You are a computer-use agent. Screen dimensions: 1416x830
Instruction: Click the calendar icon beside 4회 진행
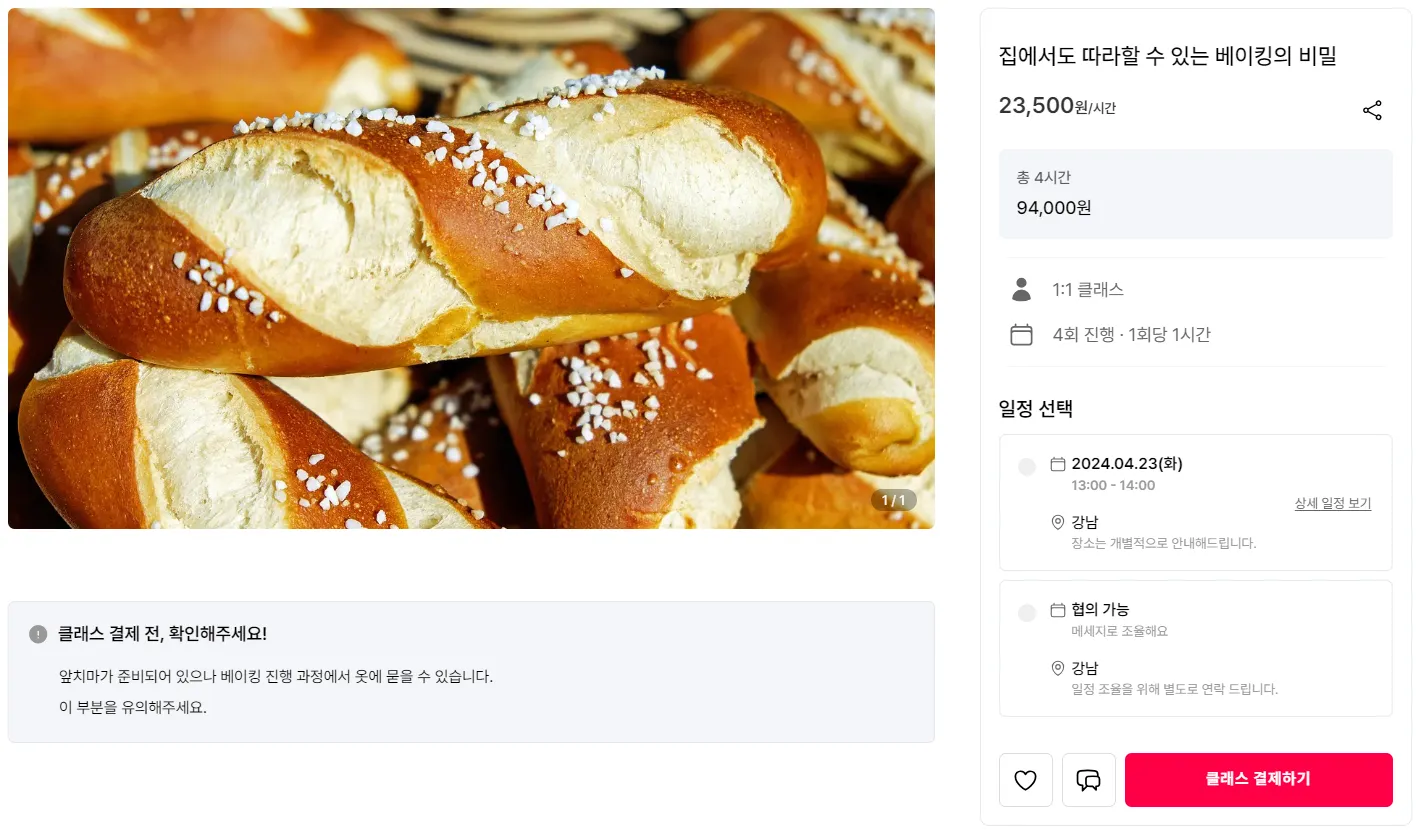1021,335
